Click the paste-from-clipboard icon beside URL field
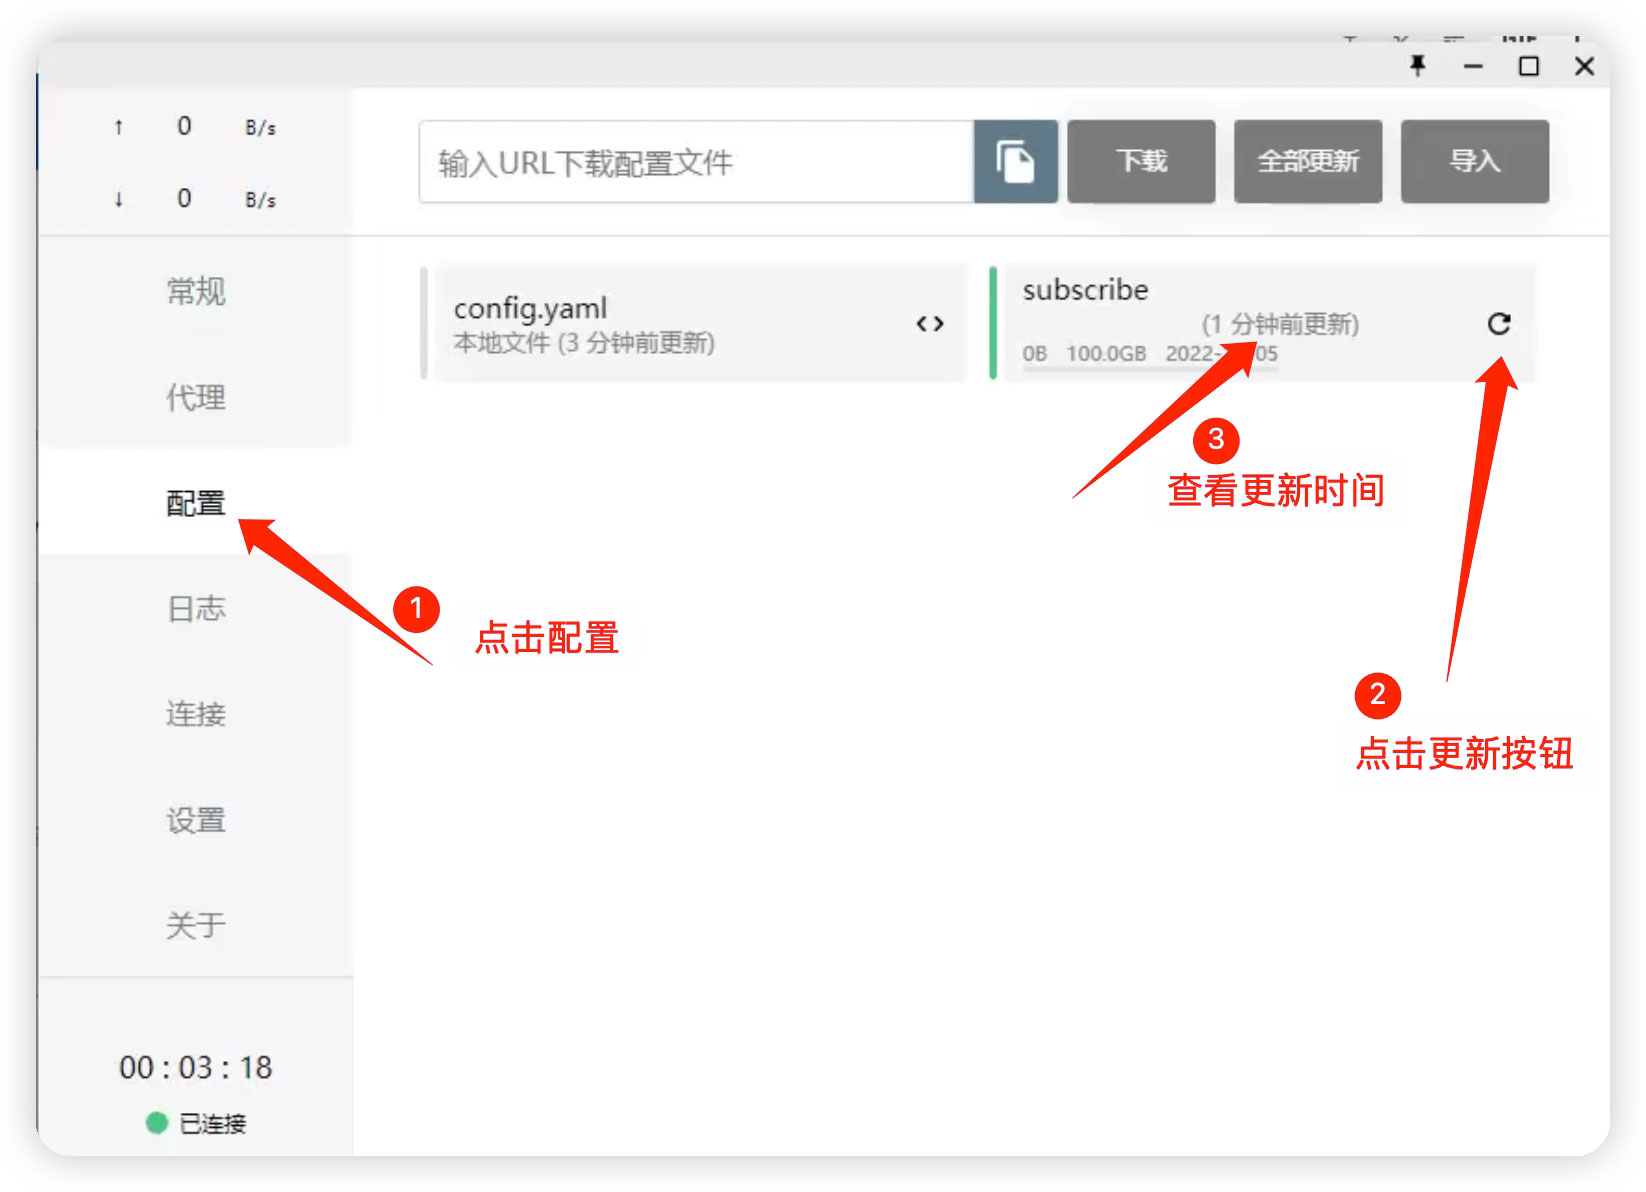This screenshot has height=1192, width=1646. [x=1015, y=162]
